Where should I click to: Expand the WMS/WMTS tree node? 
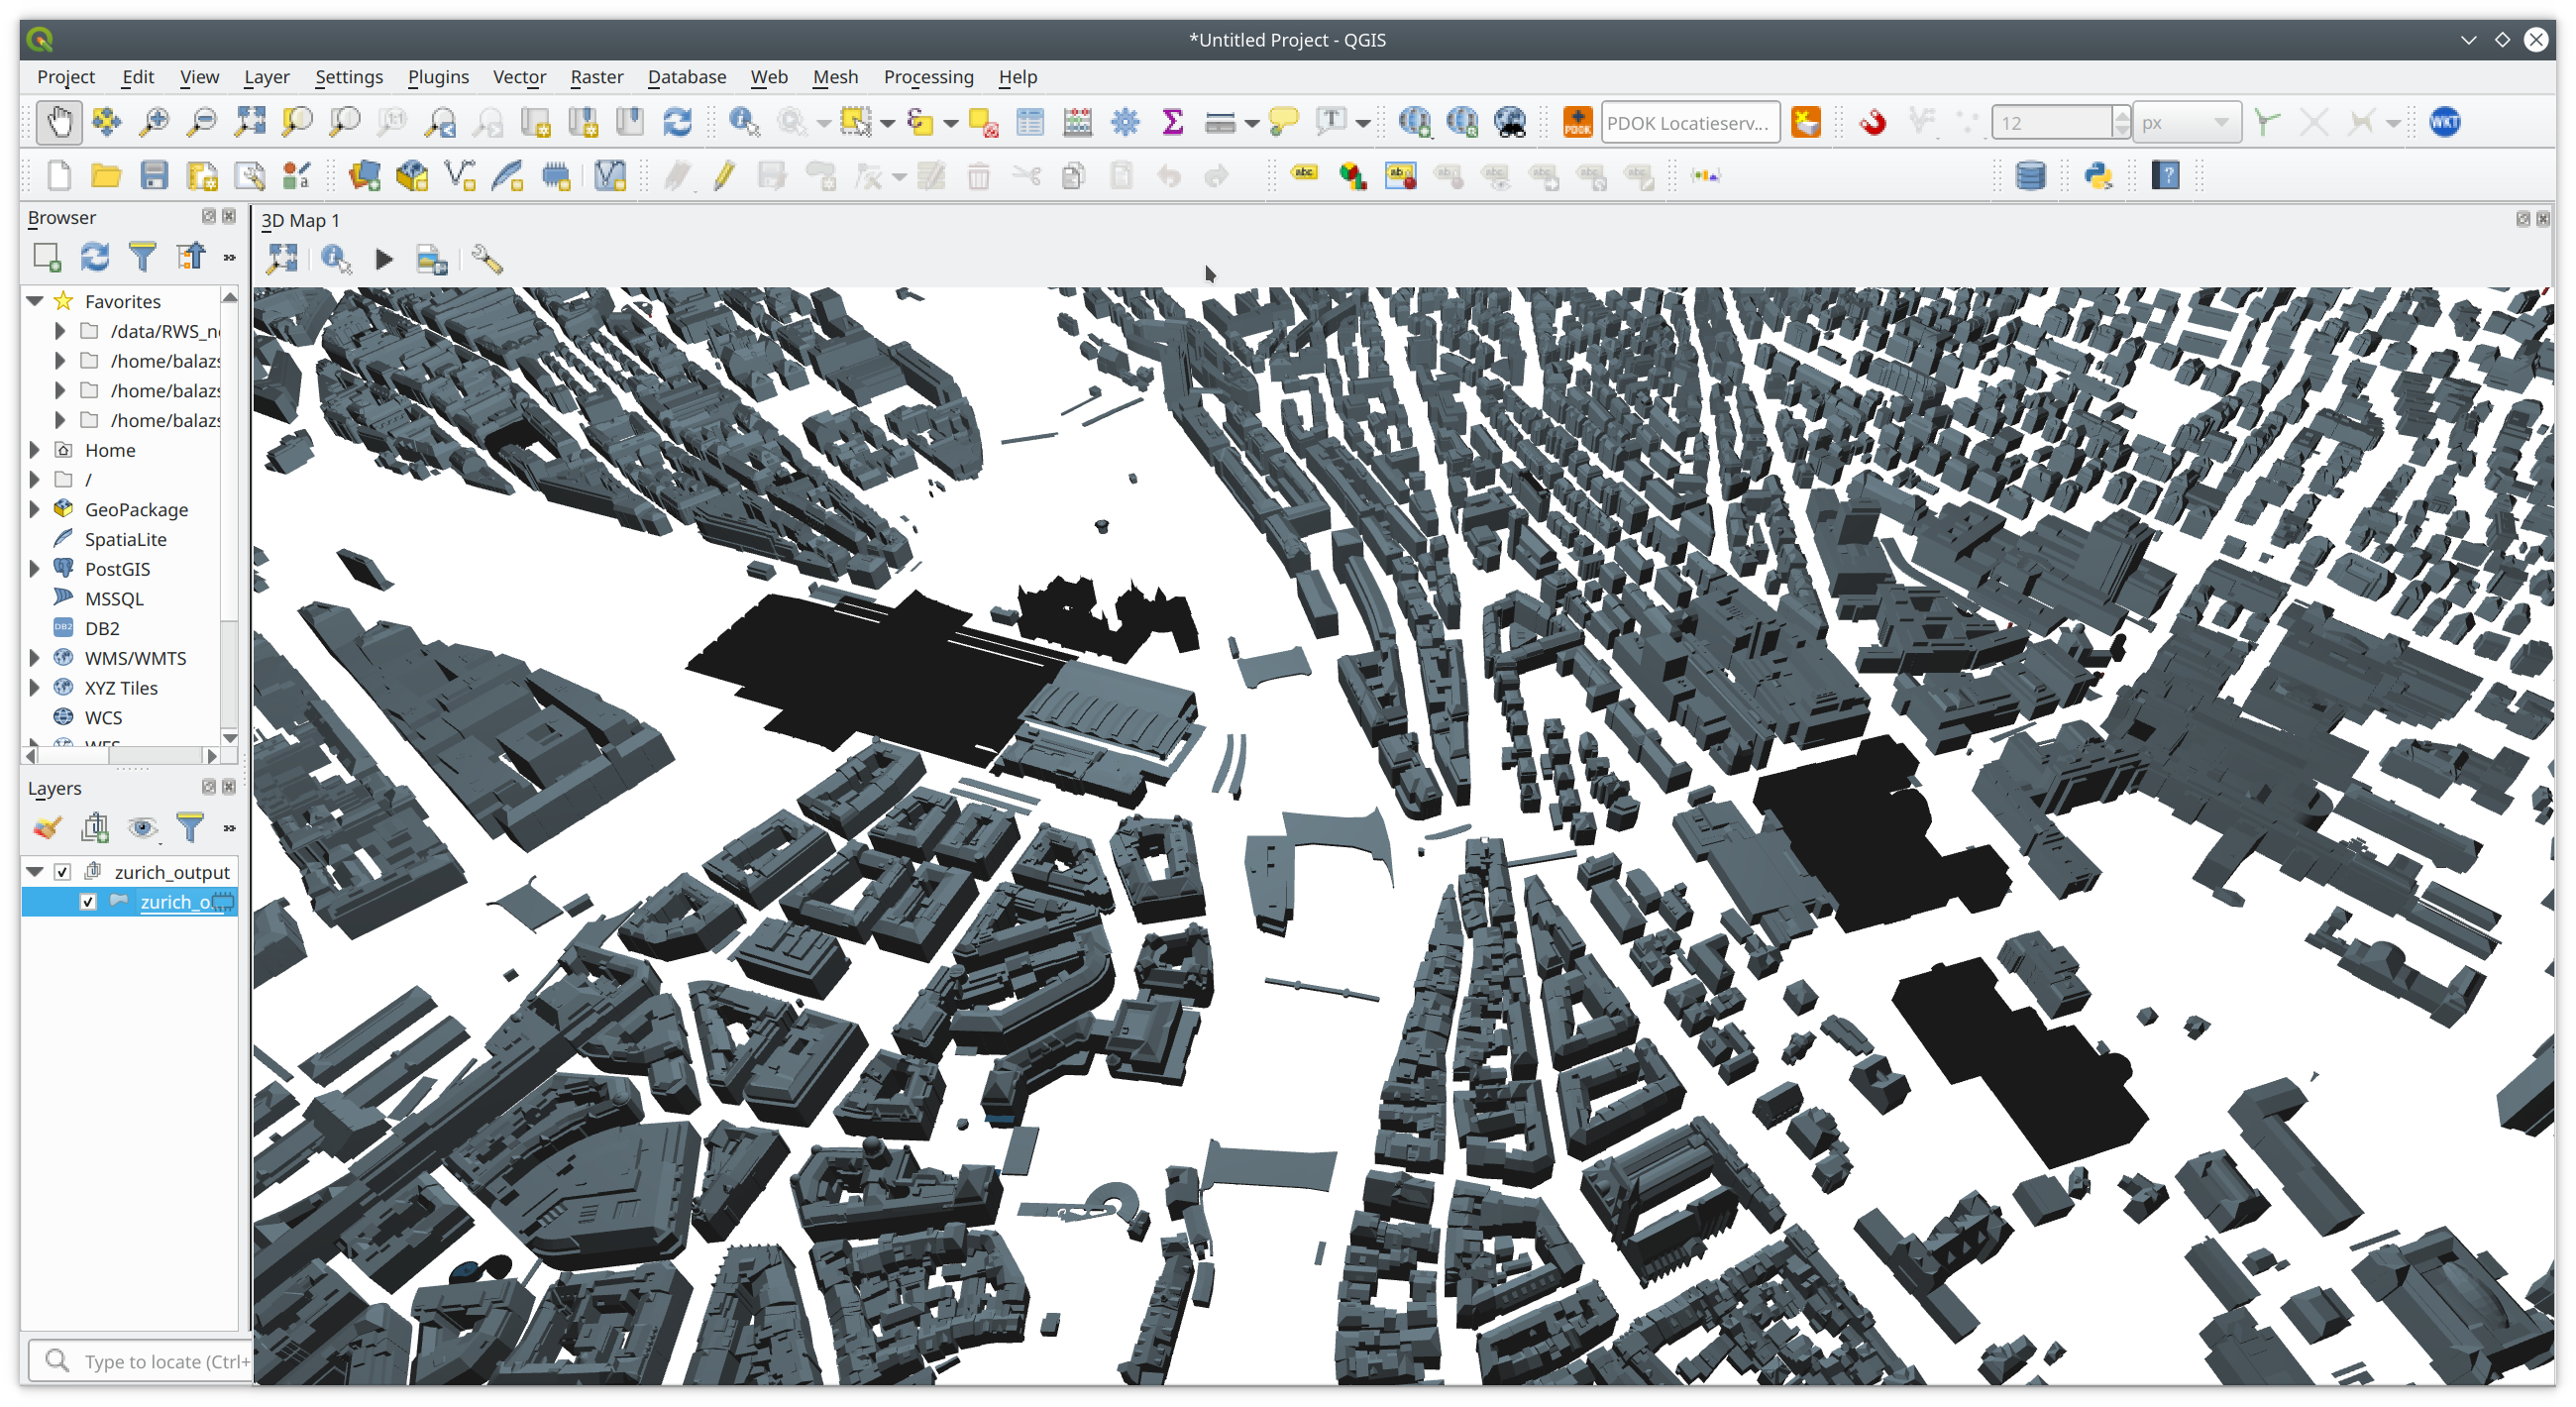35,657
